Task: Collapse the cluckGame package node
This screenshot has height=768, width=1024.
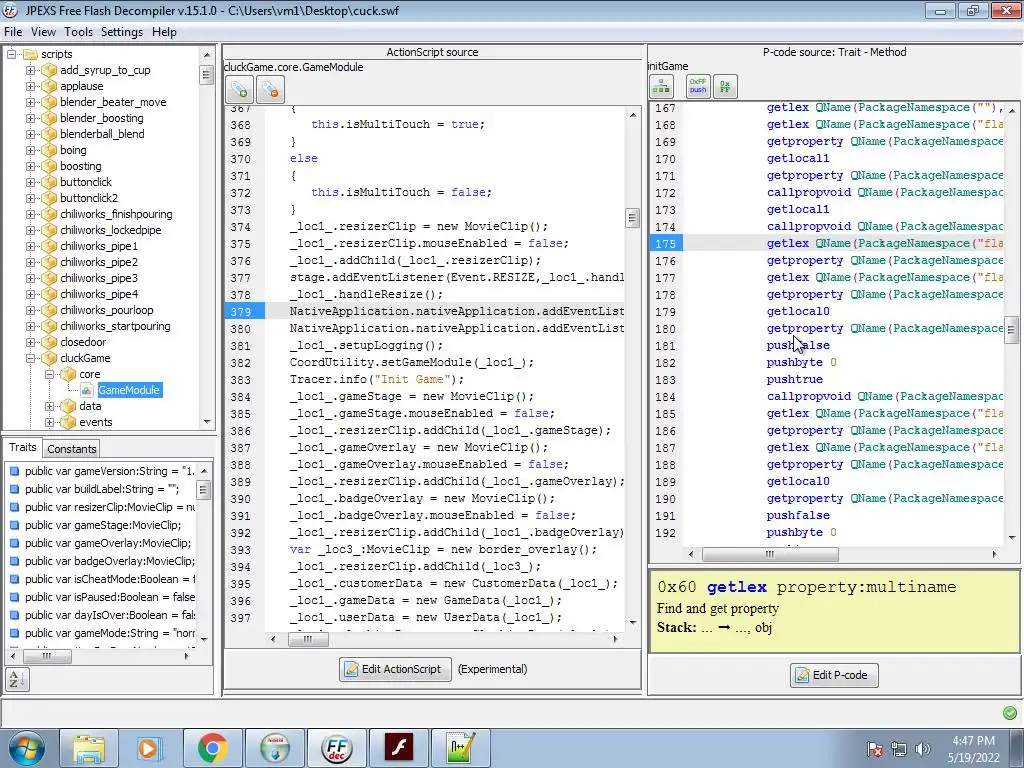Action: click(x=31, y=358)
